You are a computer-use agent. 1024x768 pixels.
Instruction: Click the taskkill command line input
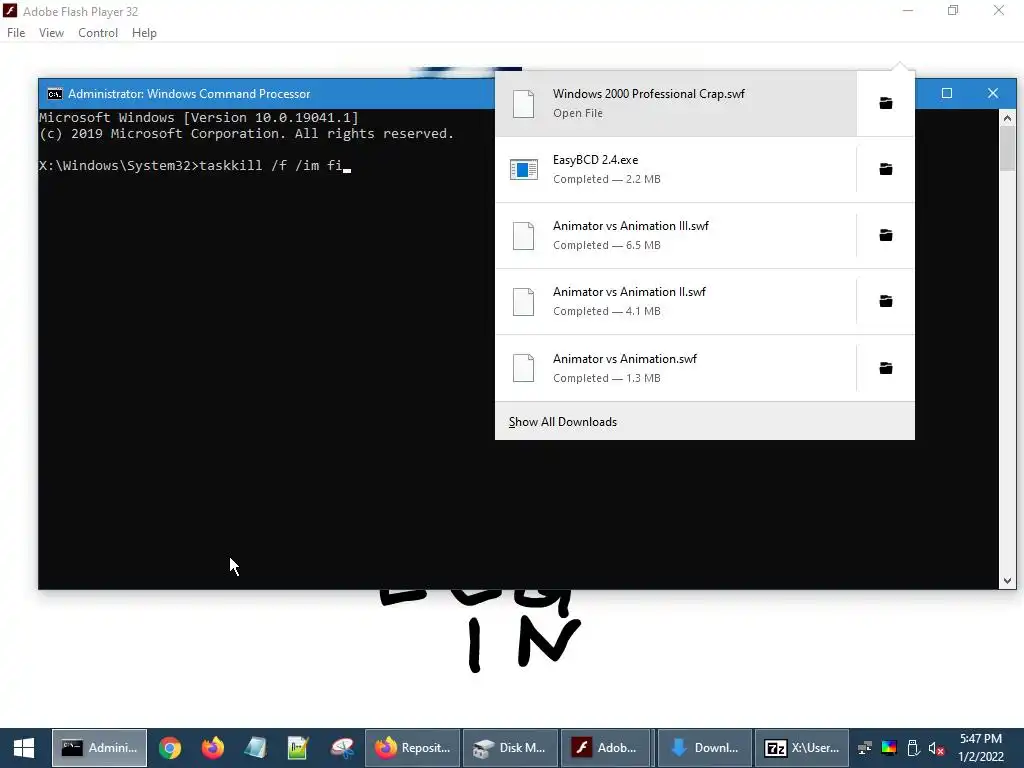point(195,166)
